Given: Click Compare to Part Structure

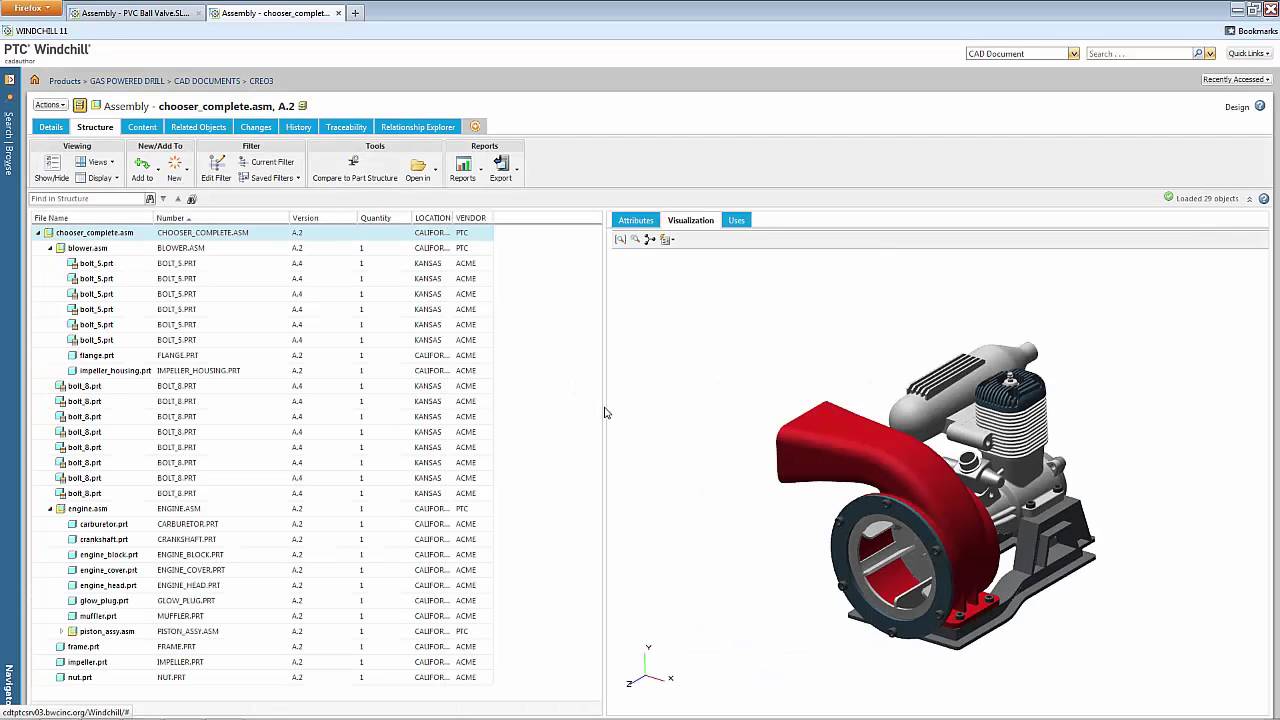Looking at the screenshot, I should pos(355,168).
